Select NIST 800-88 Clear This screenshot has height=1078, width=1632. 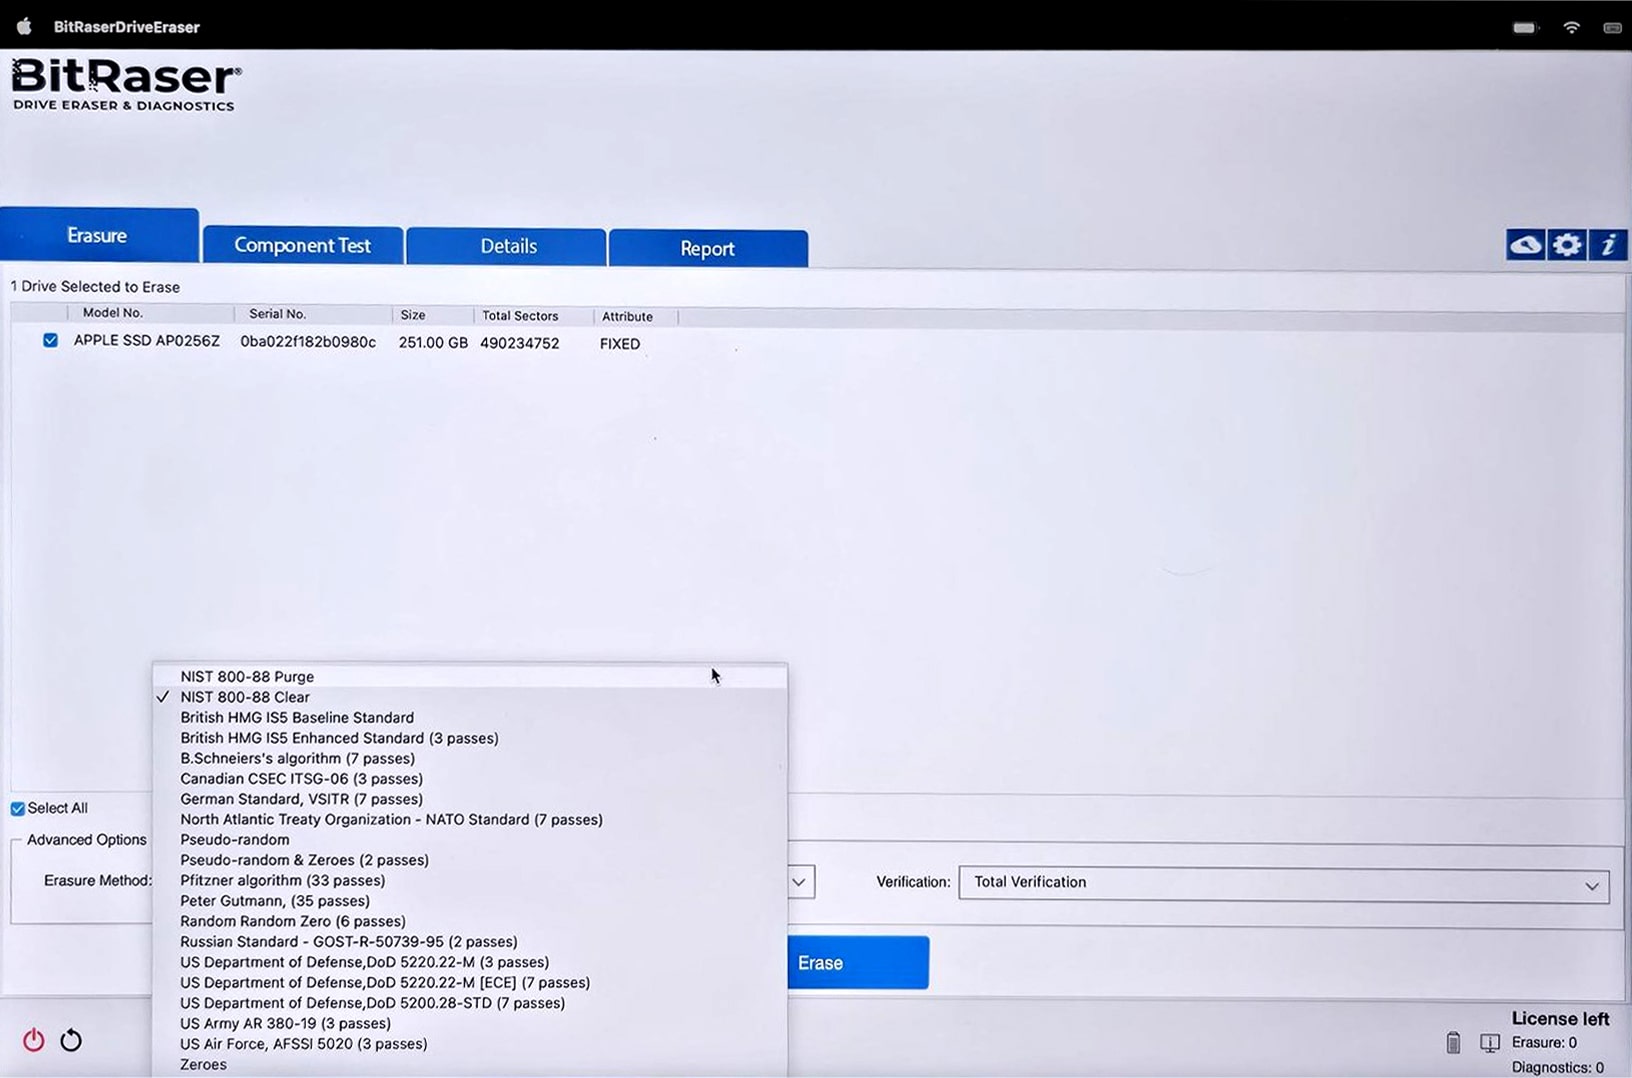470,697
